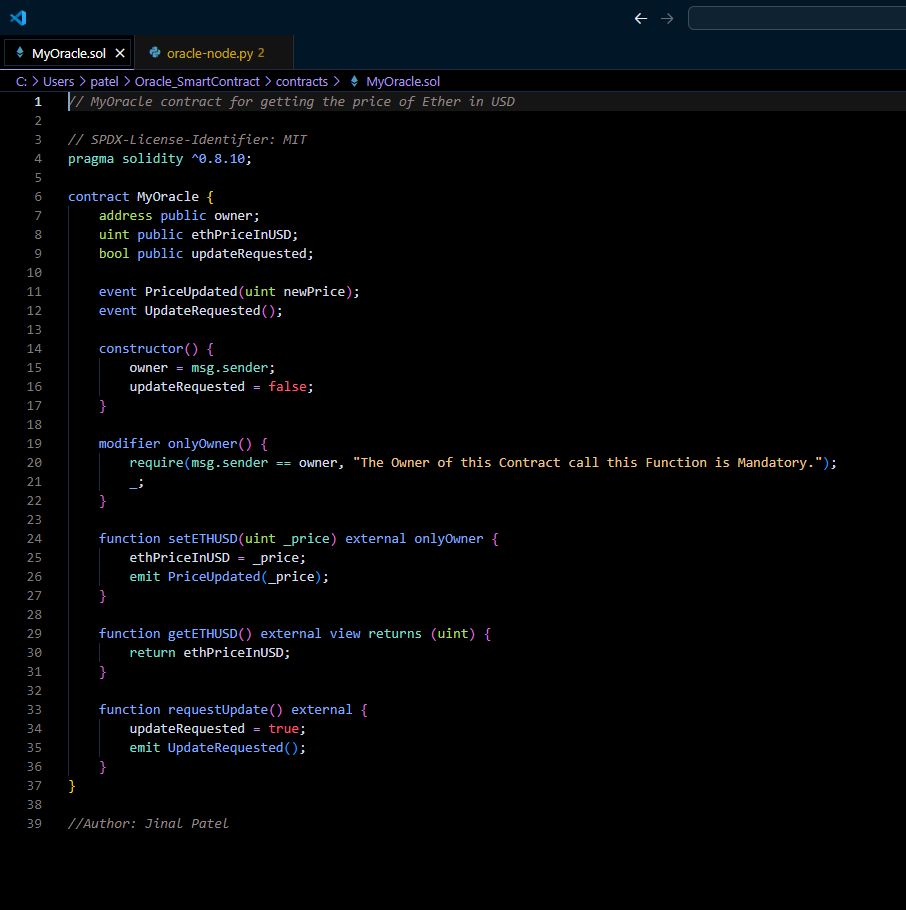
Task: Click the "require" call on line 20
Action: (x=156, y=463)
